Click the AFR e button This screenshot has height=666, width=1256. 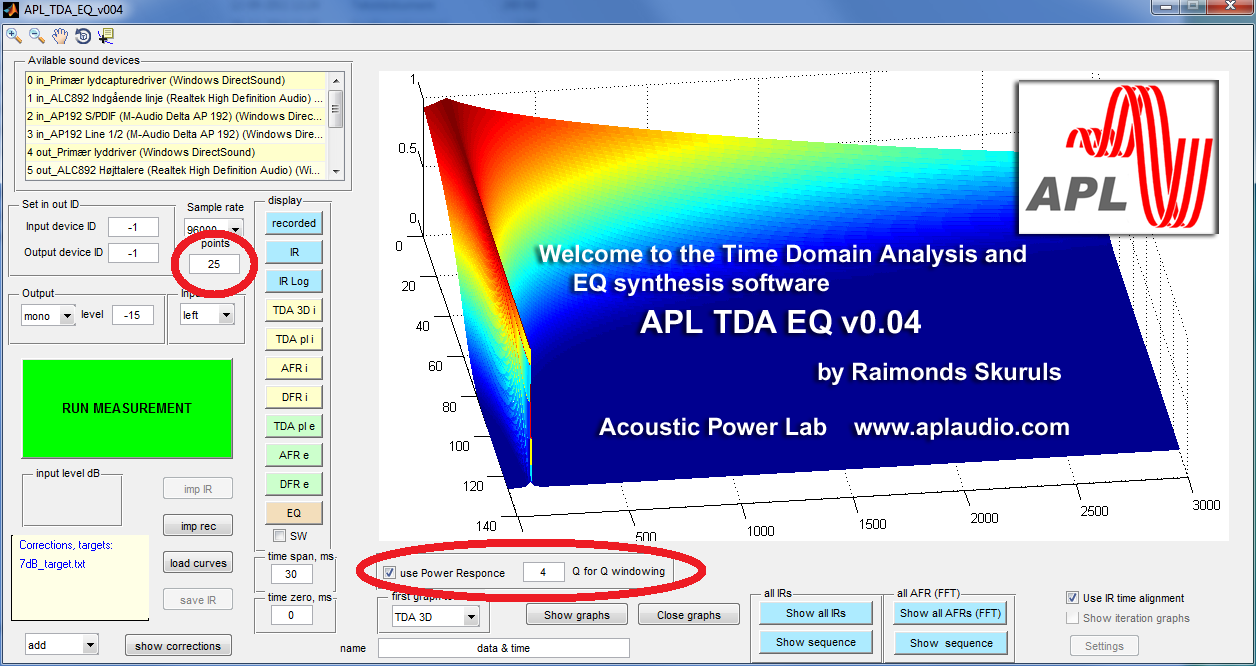click(x=294, y=455)
